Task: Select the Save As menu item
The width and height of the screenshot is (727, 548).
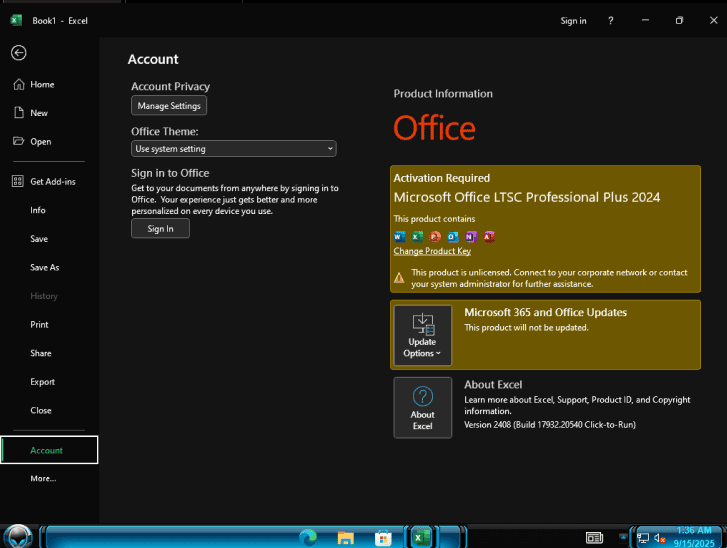Action: tap(44, 268)
